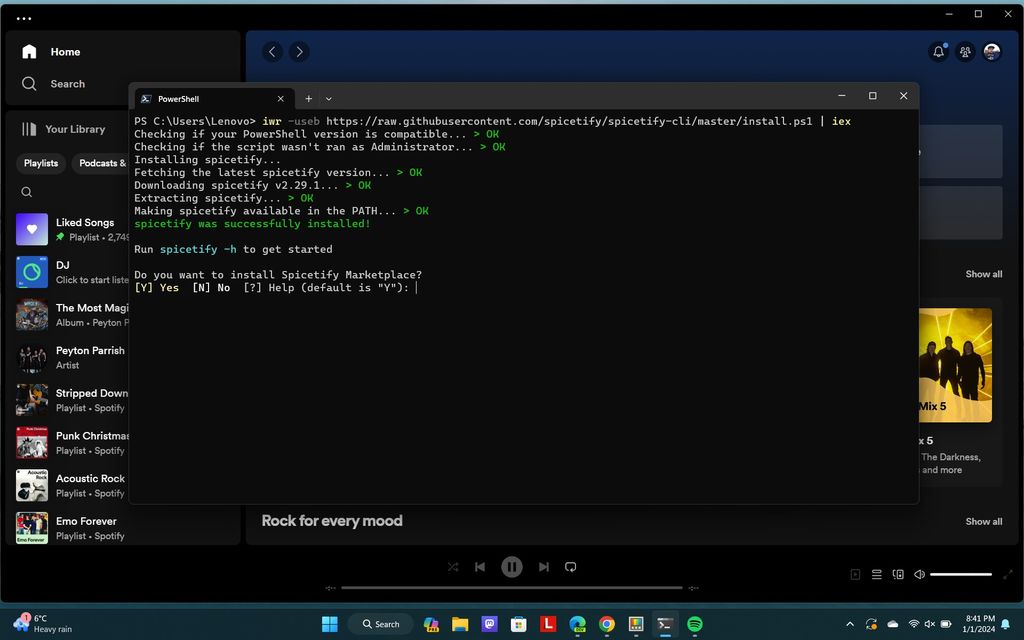Viewport: 1024px width, 640px height.
Task: Toggle repeat mode
Action: pos(570,566)
